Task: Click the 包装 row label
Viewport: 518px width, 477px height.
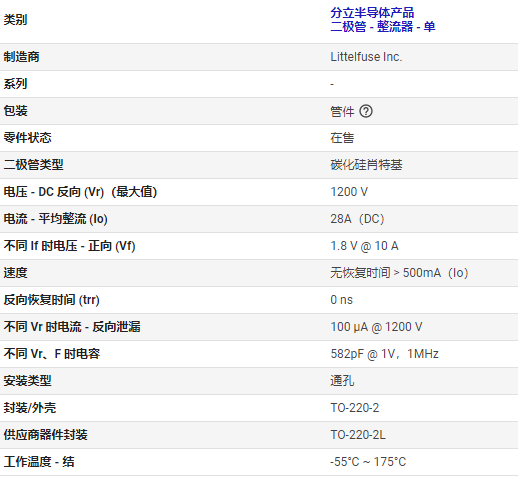Action: pyautogui.click(x=15, y=111)
